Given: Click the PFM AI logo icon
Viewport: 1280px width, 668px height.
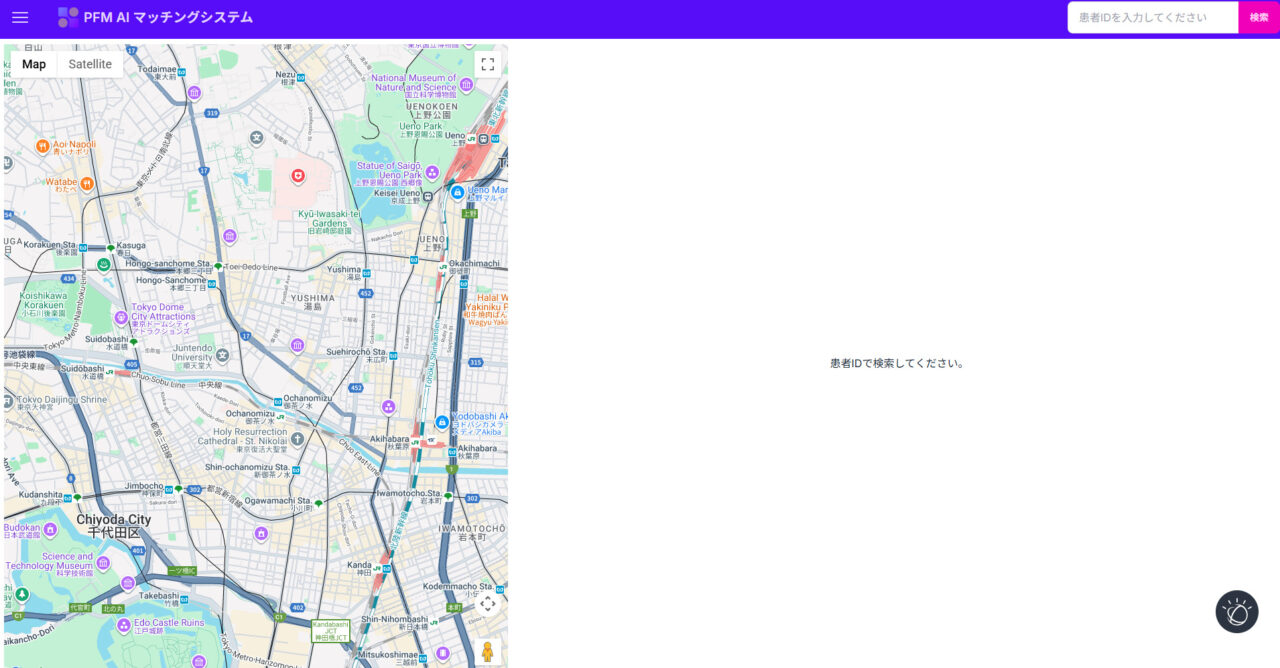Looking at the screenshot, I should [x=68, y=17].
